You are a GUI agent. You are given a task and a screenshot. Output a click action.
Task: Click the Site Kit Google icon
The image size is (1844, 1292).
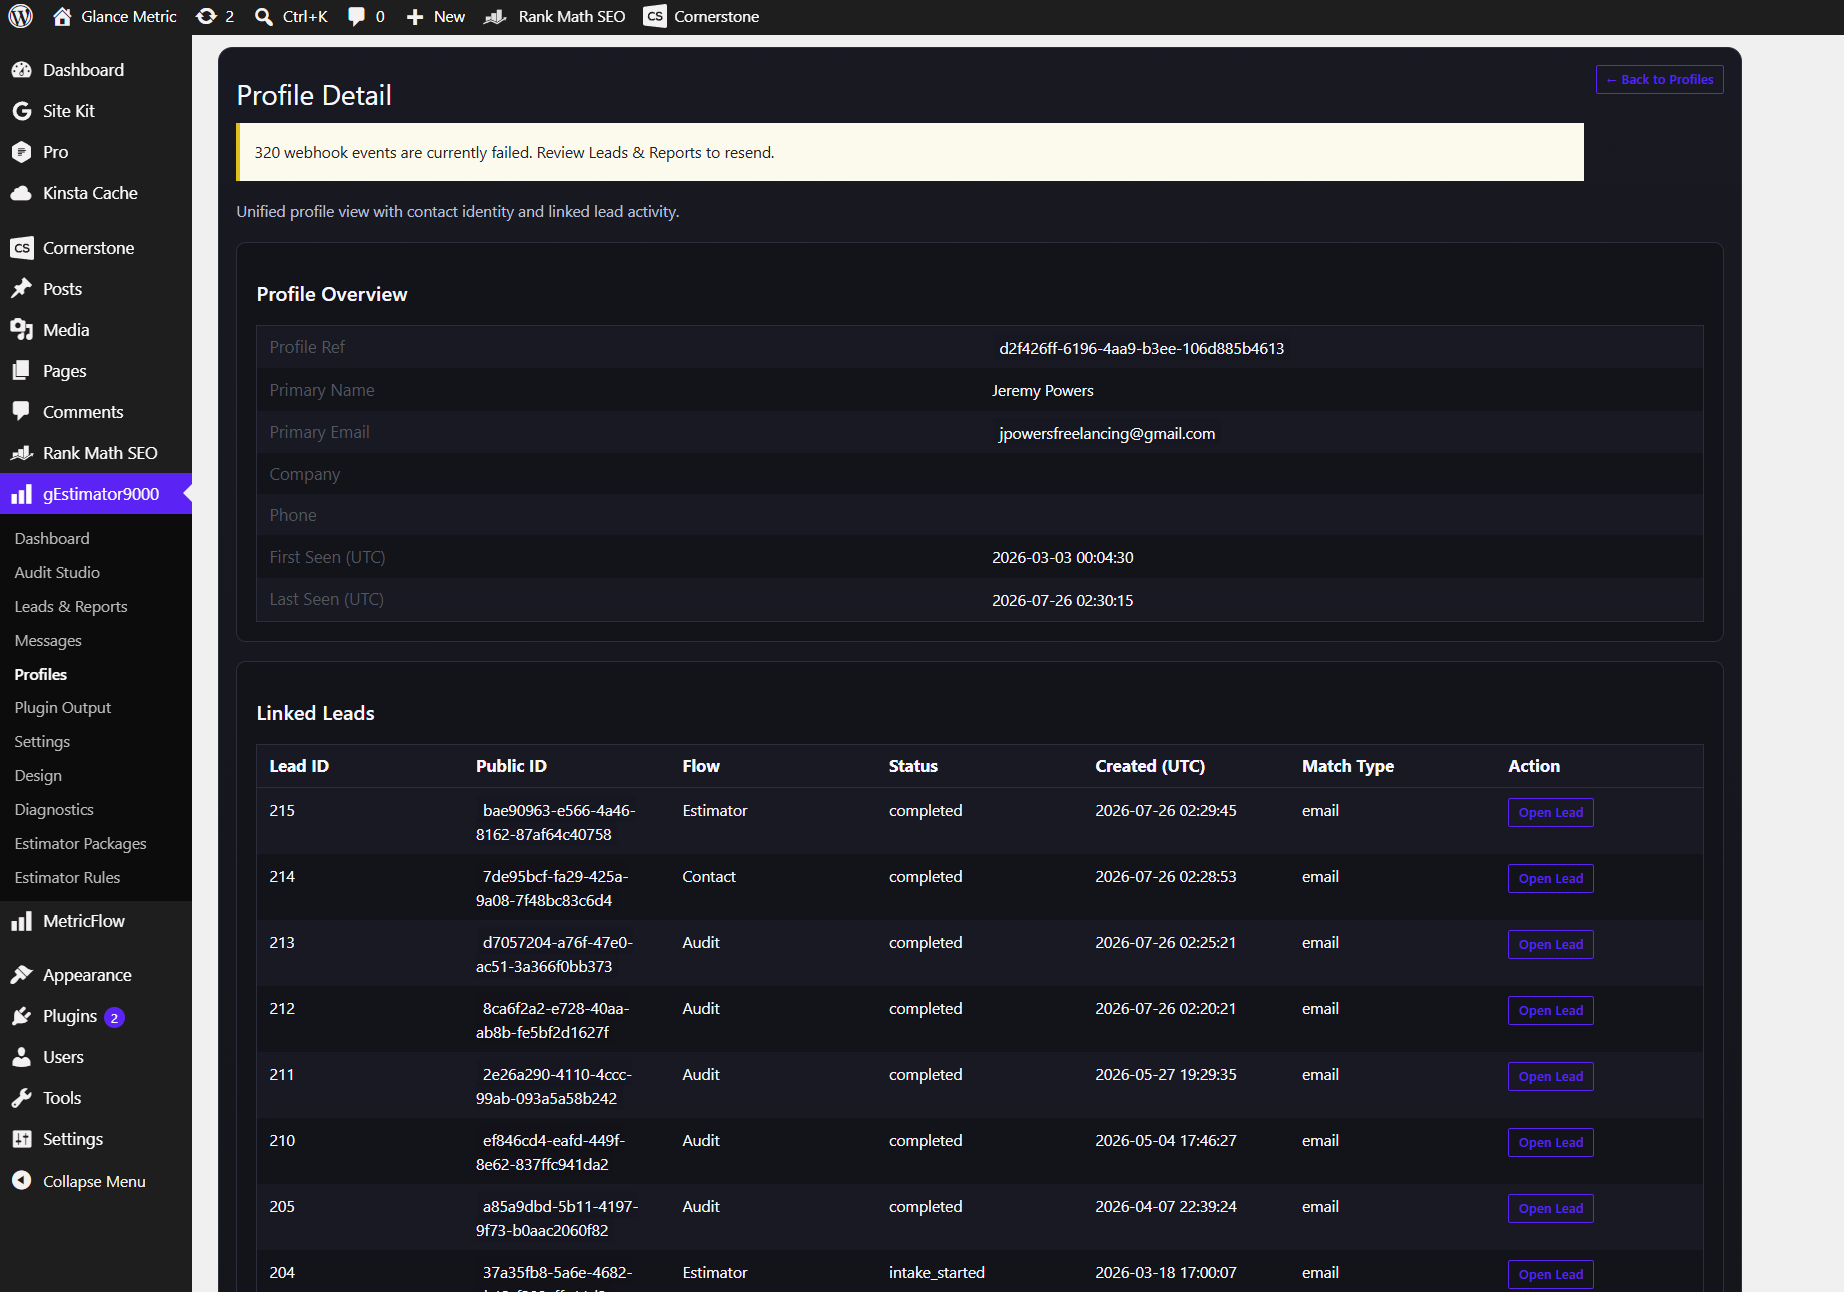21,111
